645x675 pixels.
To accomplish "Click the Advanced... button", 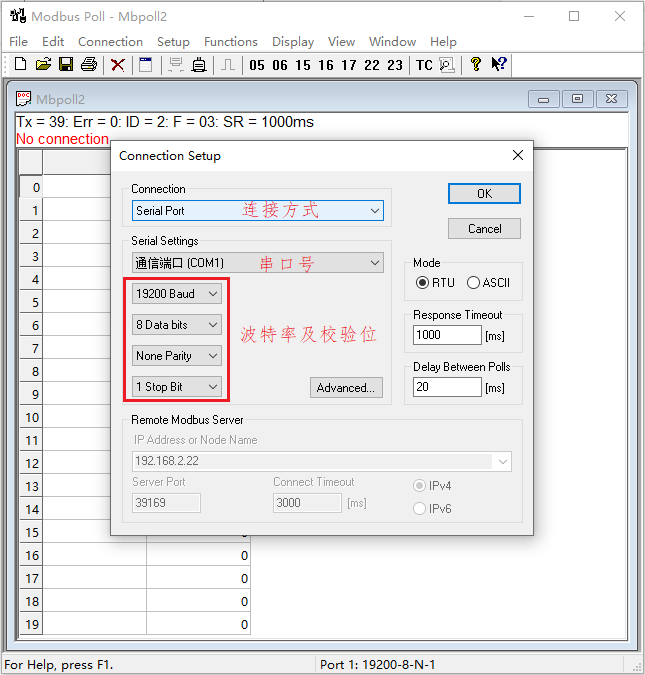I will [346, 388].
